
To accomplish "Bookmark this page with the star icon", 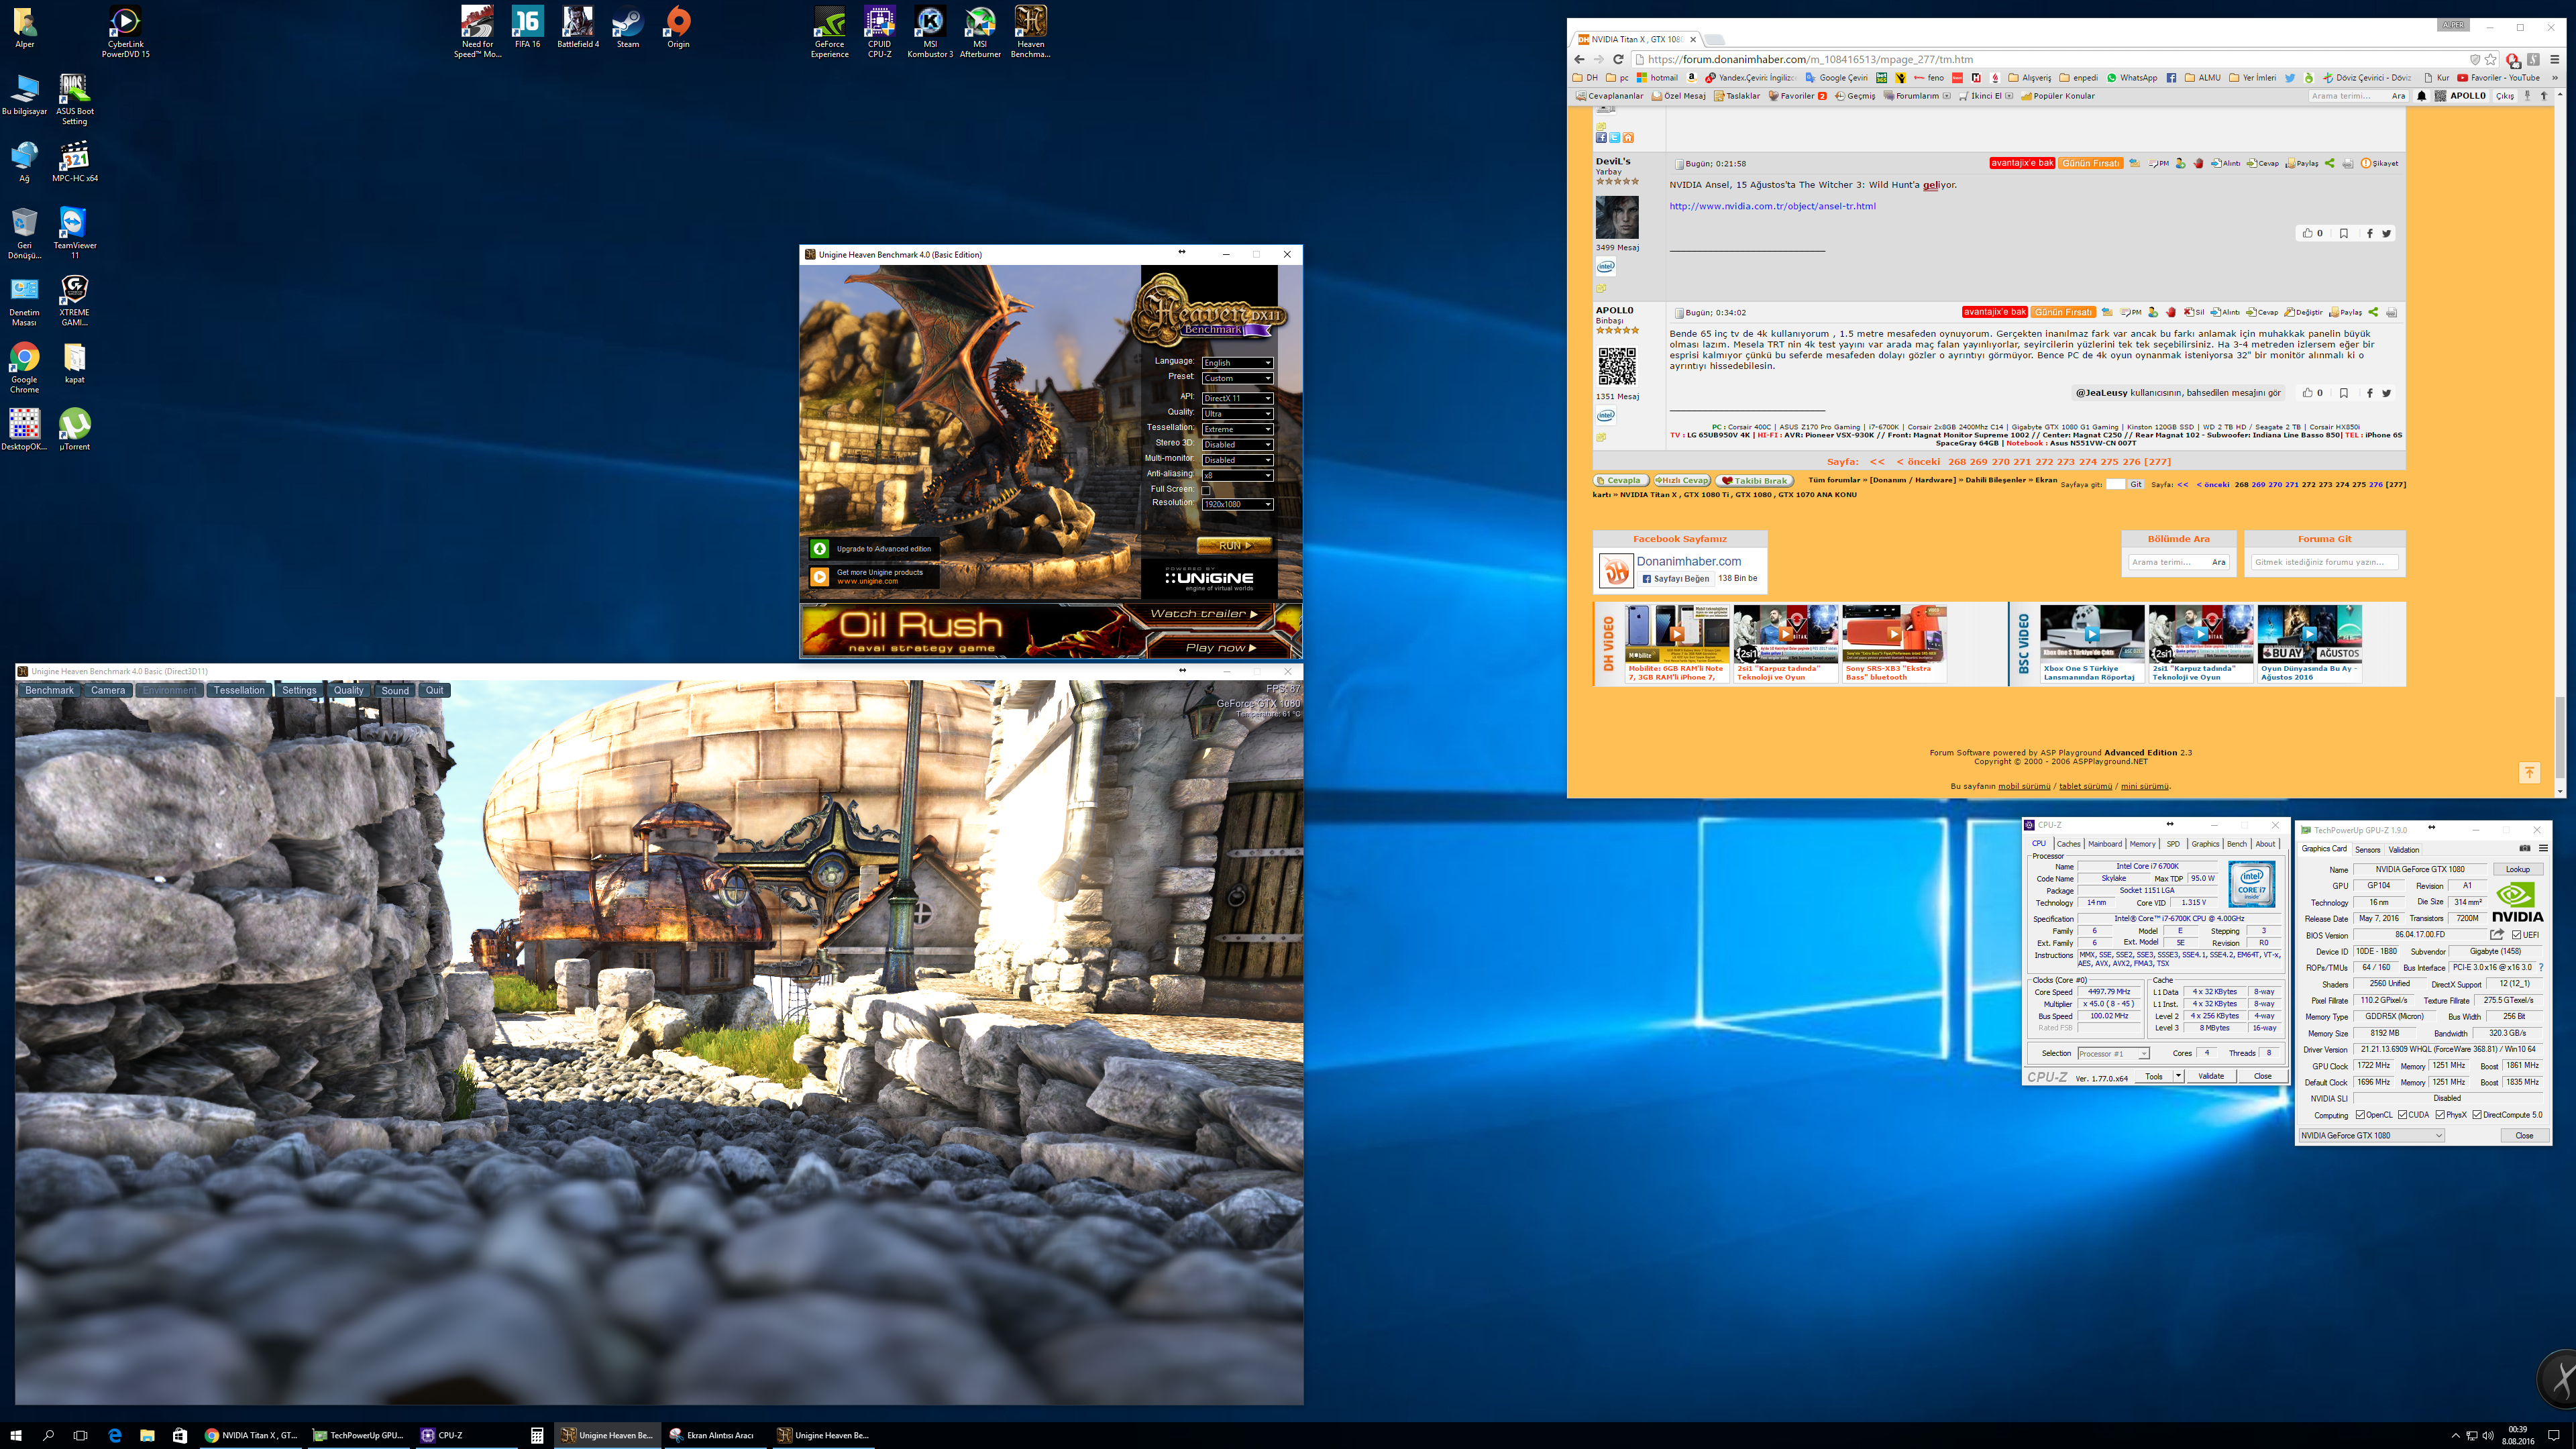I will (x=2491, y=59).
